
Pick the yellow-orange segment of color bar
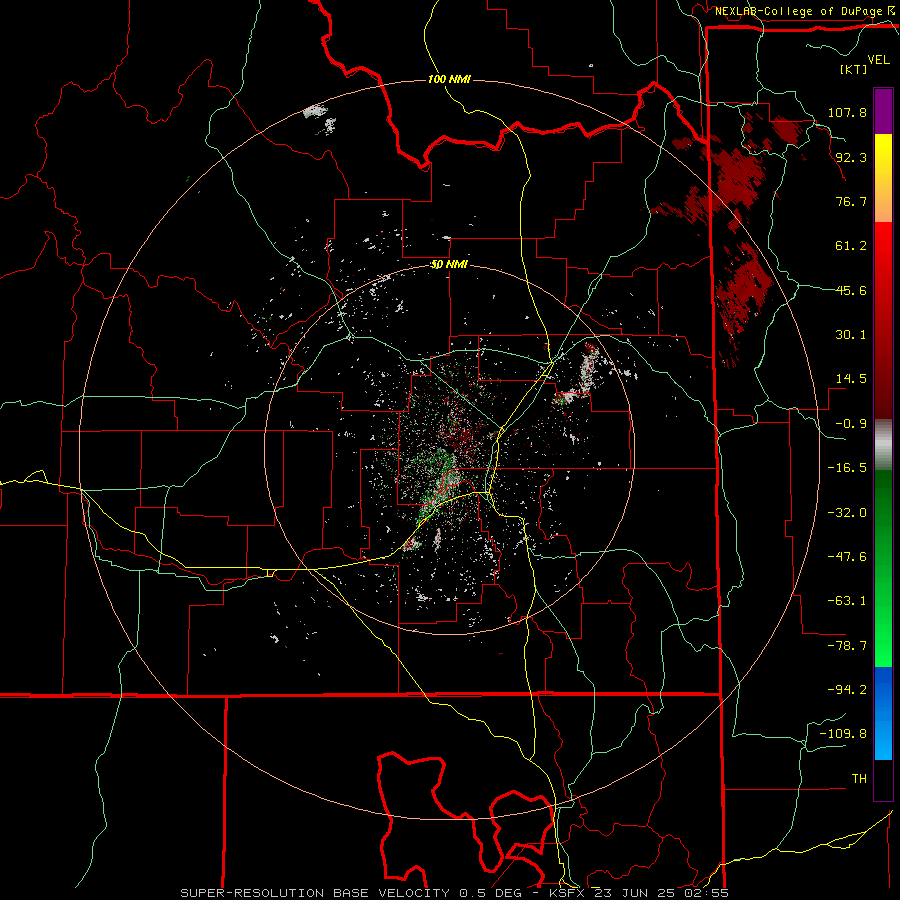pos(883,178)
